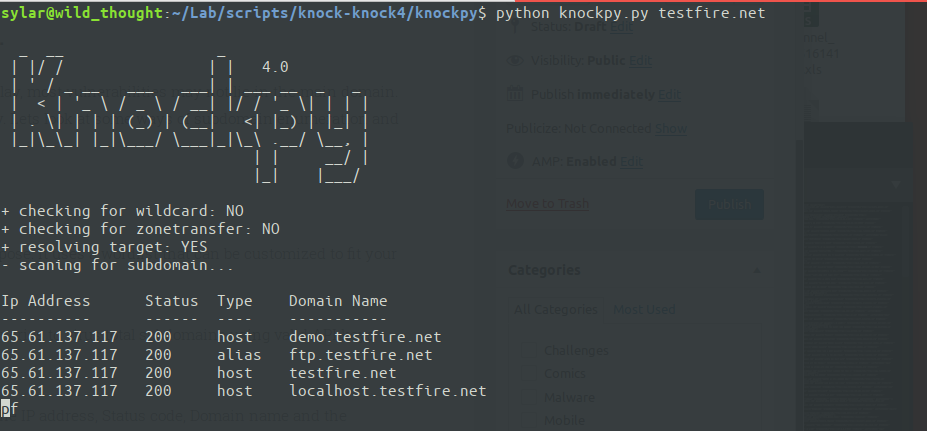Click the 200 status in the localhost.testfire.net row

pyautogui.click(x=158, y=391)
